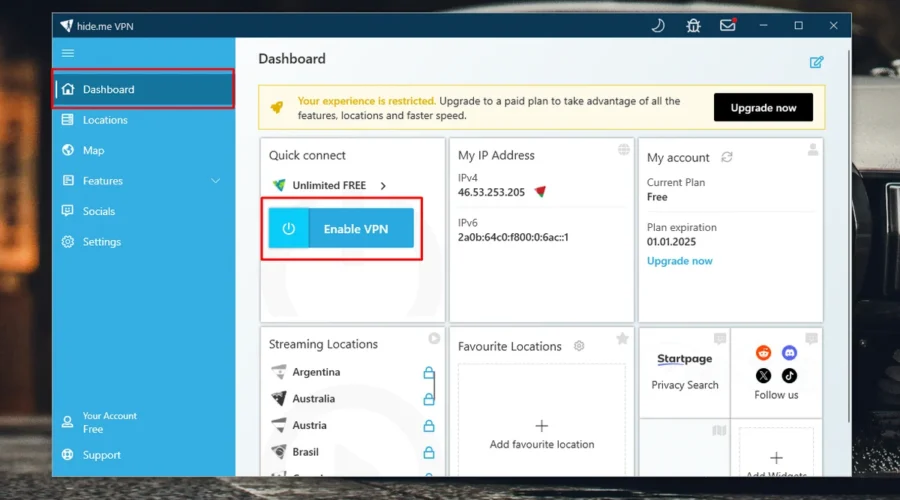Viewport: 900px width, 500px height.
Task: Edit dashboard layout pencil icon
Action: click(x=816, y=62)
